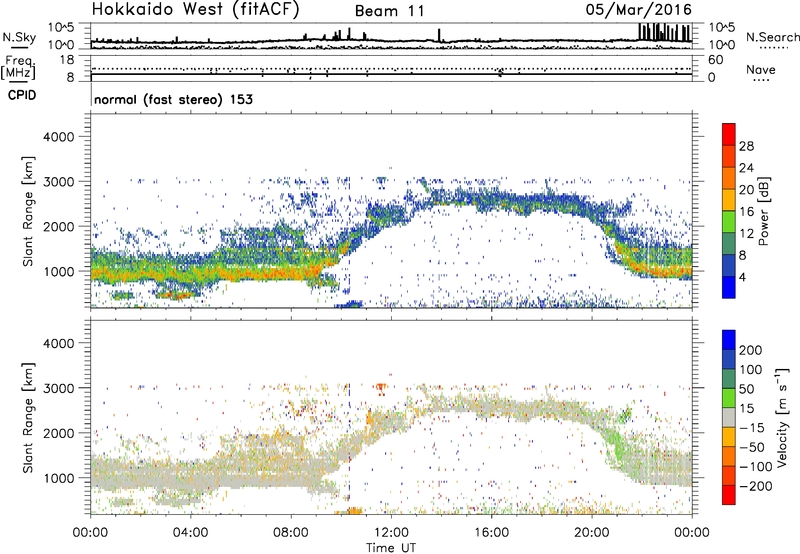Click the 'N.Sky' legend label
This screenshot has width=800, height=554.
(x=19, y=37)
